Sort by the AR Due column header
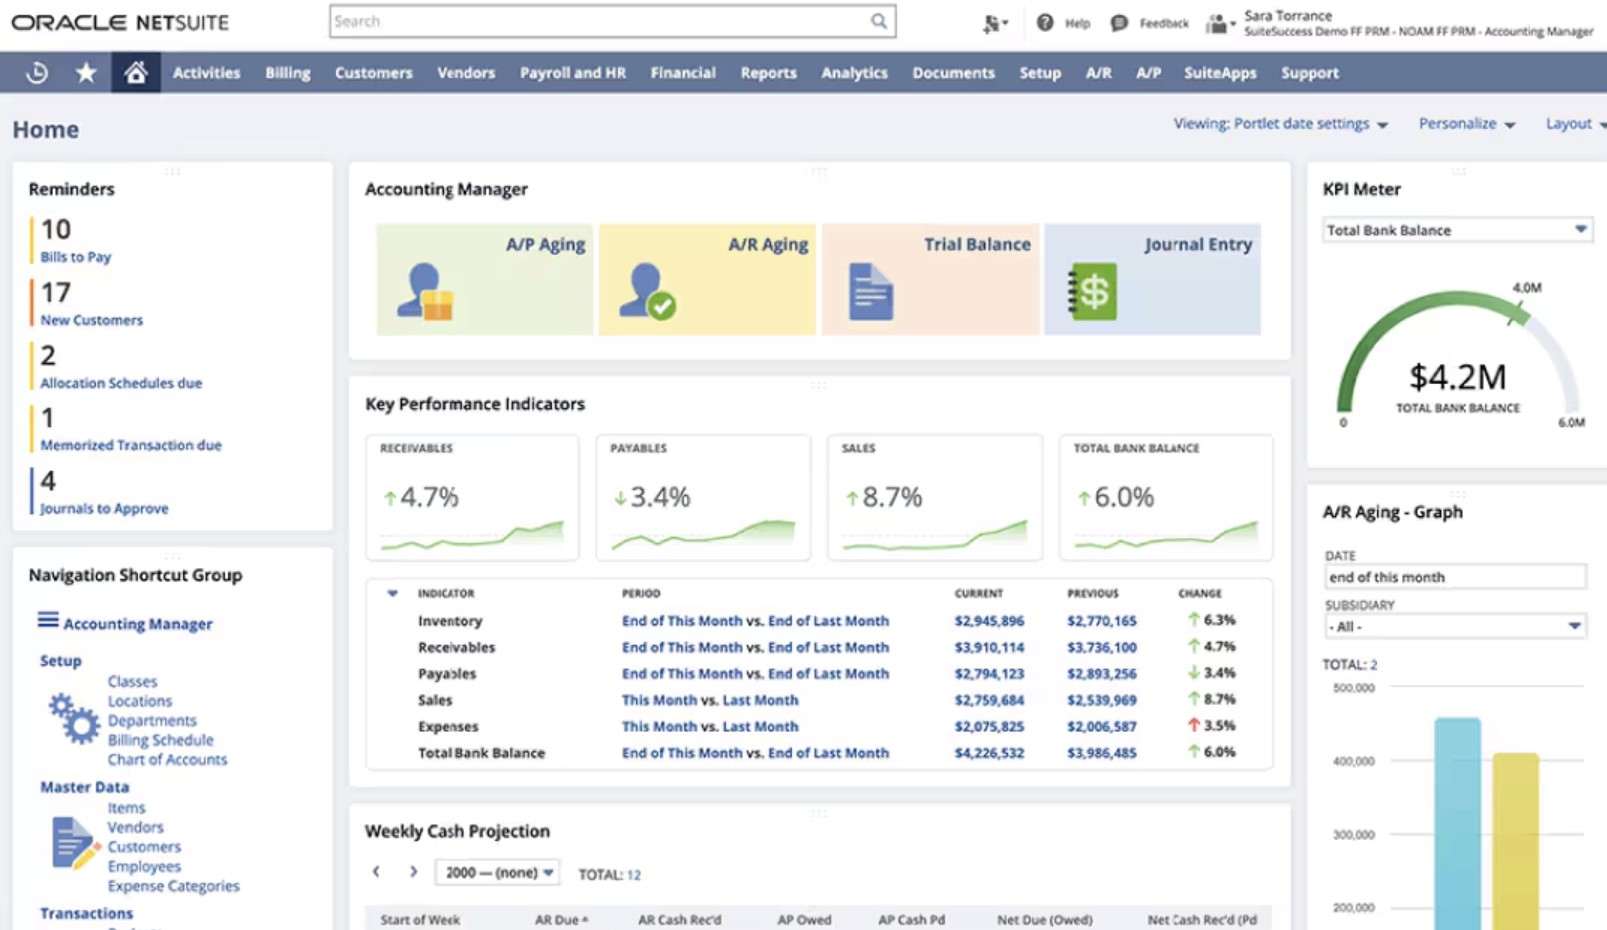Image resolution: width=1607 pixels, height=930 pixels. pos(561,920)
